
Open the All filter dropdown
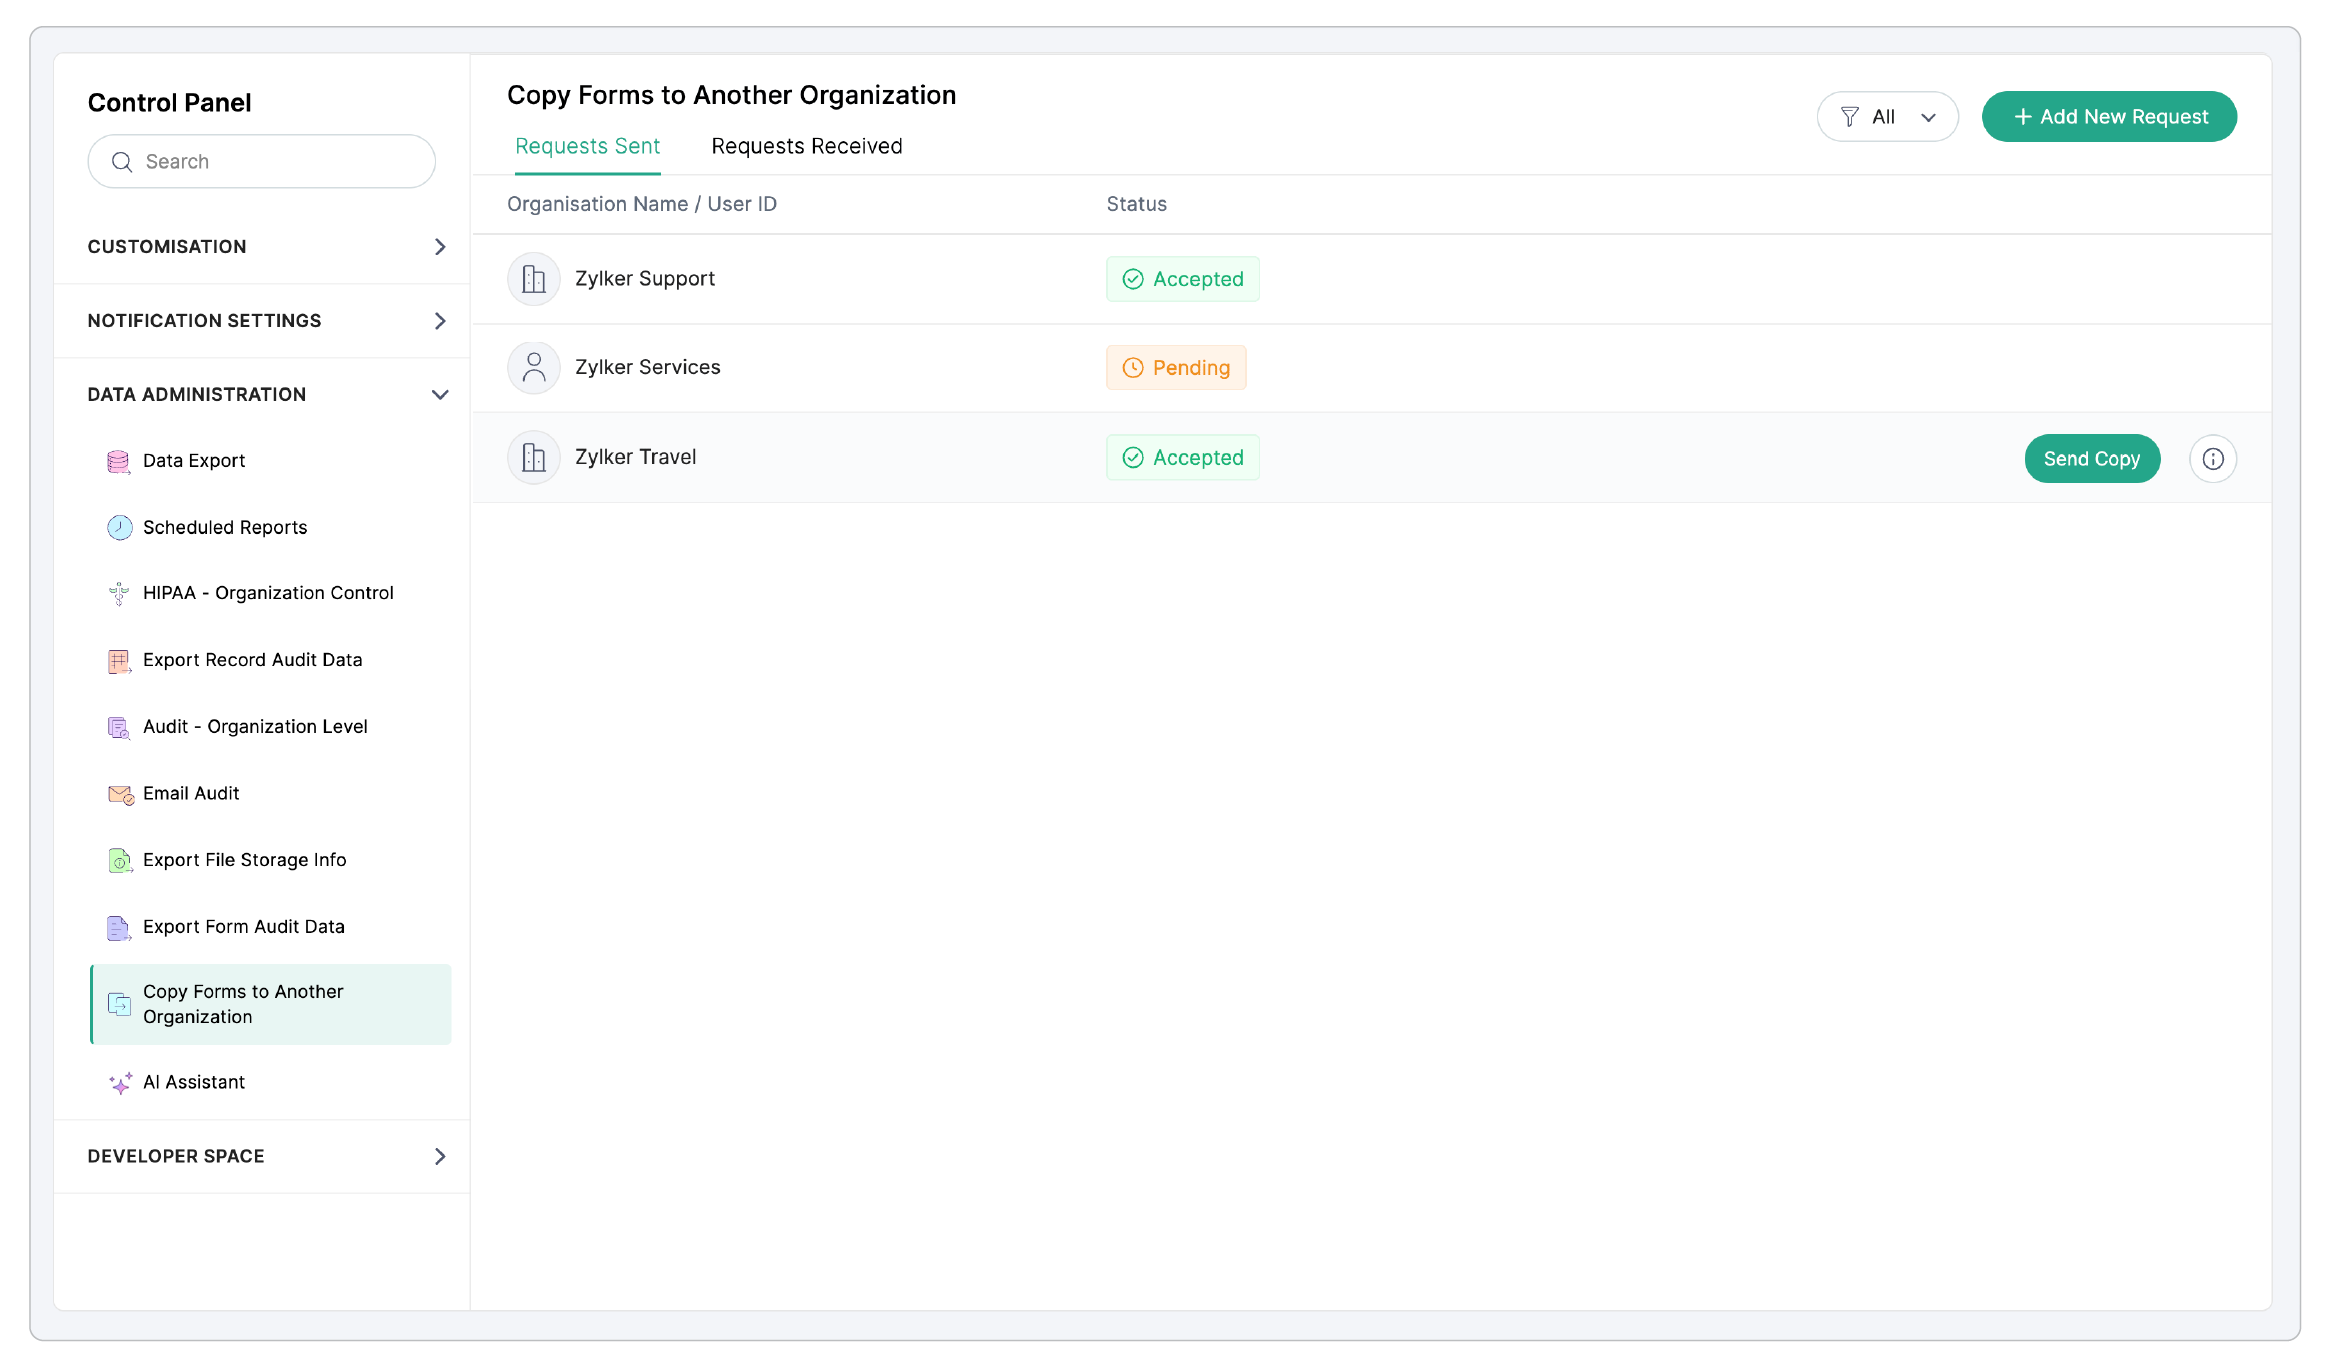tap(1887, 117)
